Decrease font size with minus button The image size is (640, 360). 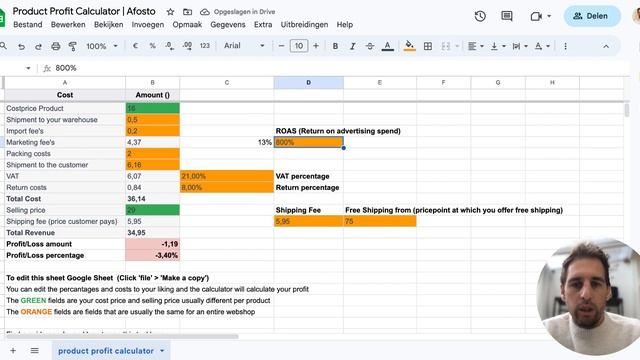pyautogui.click(x=281, y=46)
